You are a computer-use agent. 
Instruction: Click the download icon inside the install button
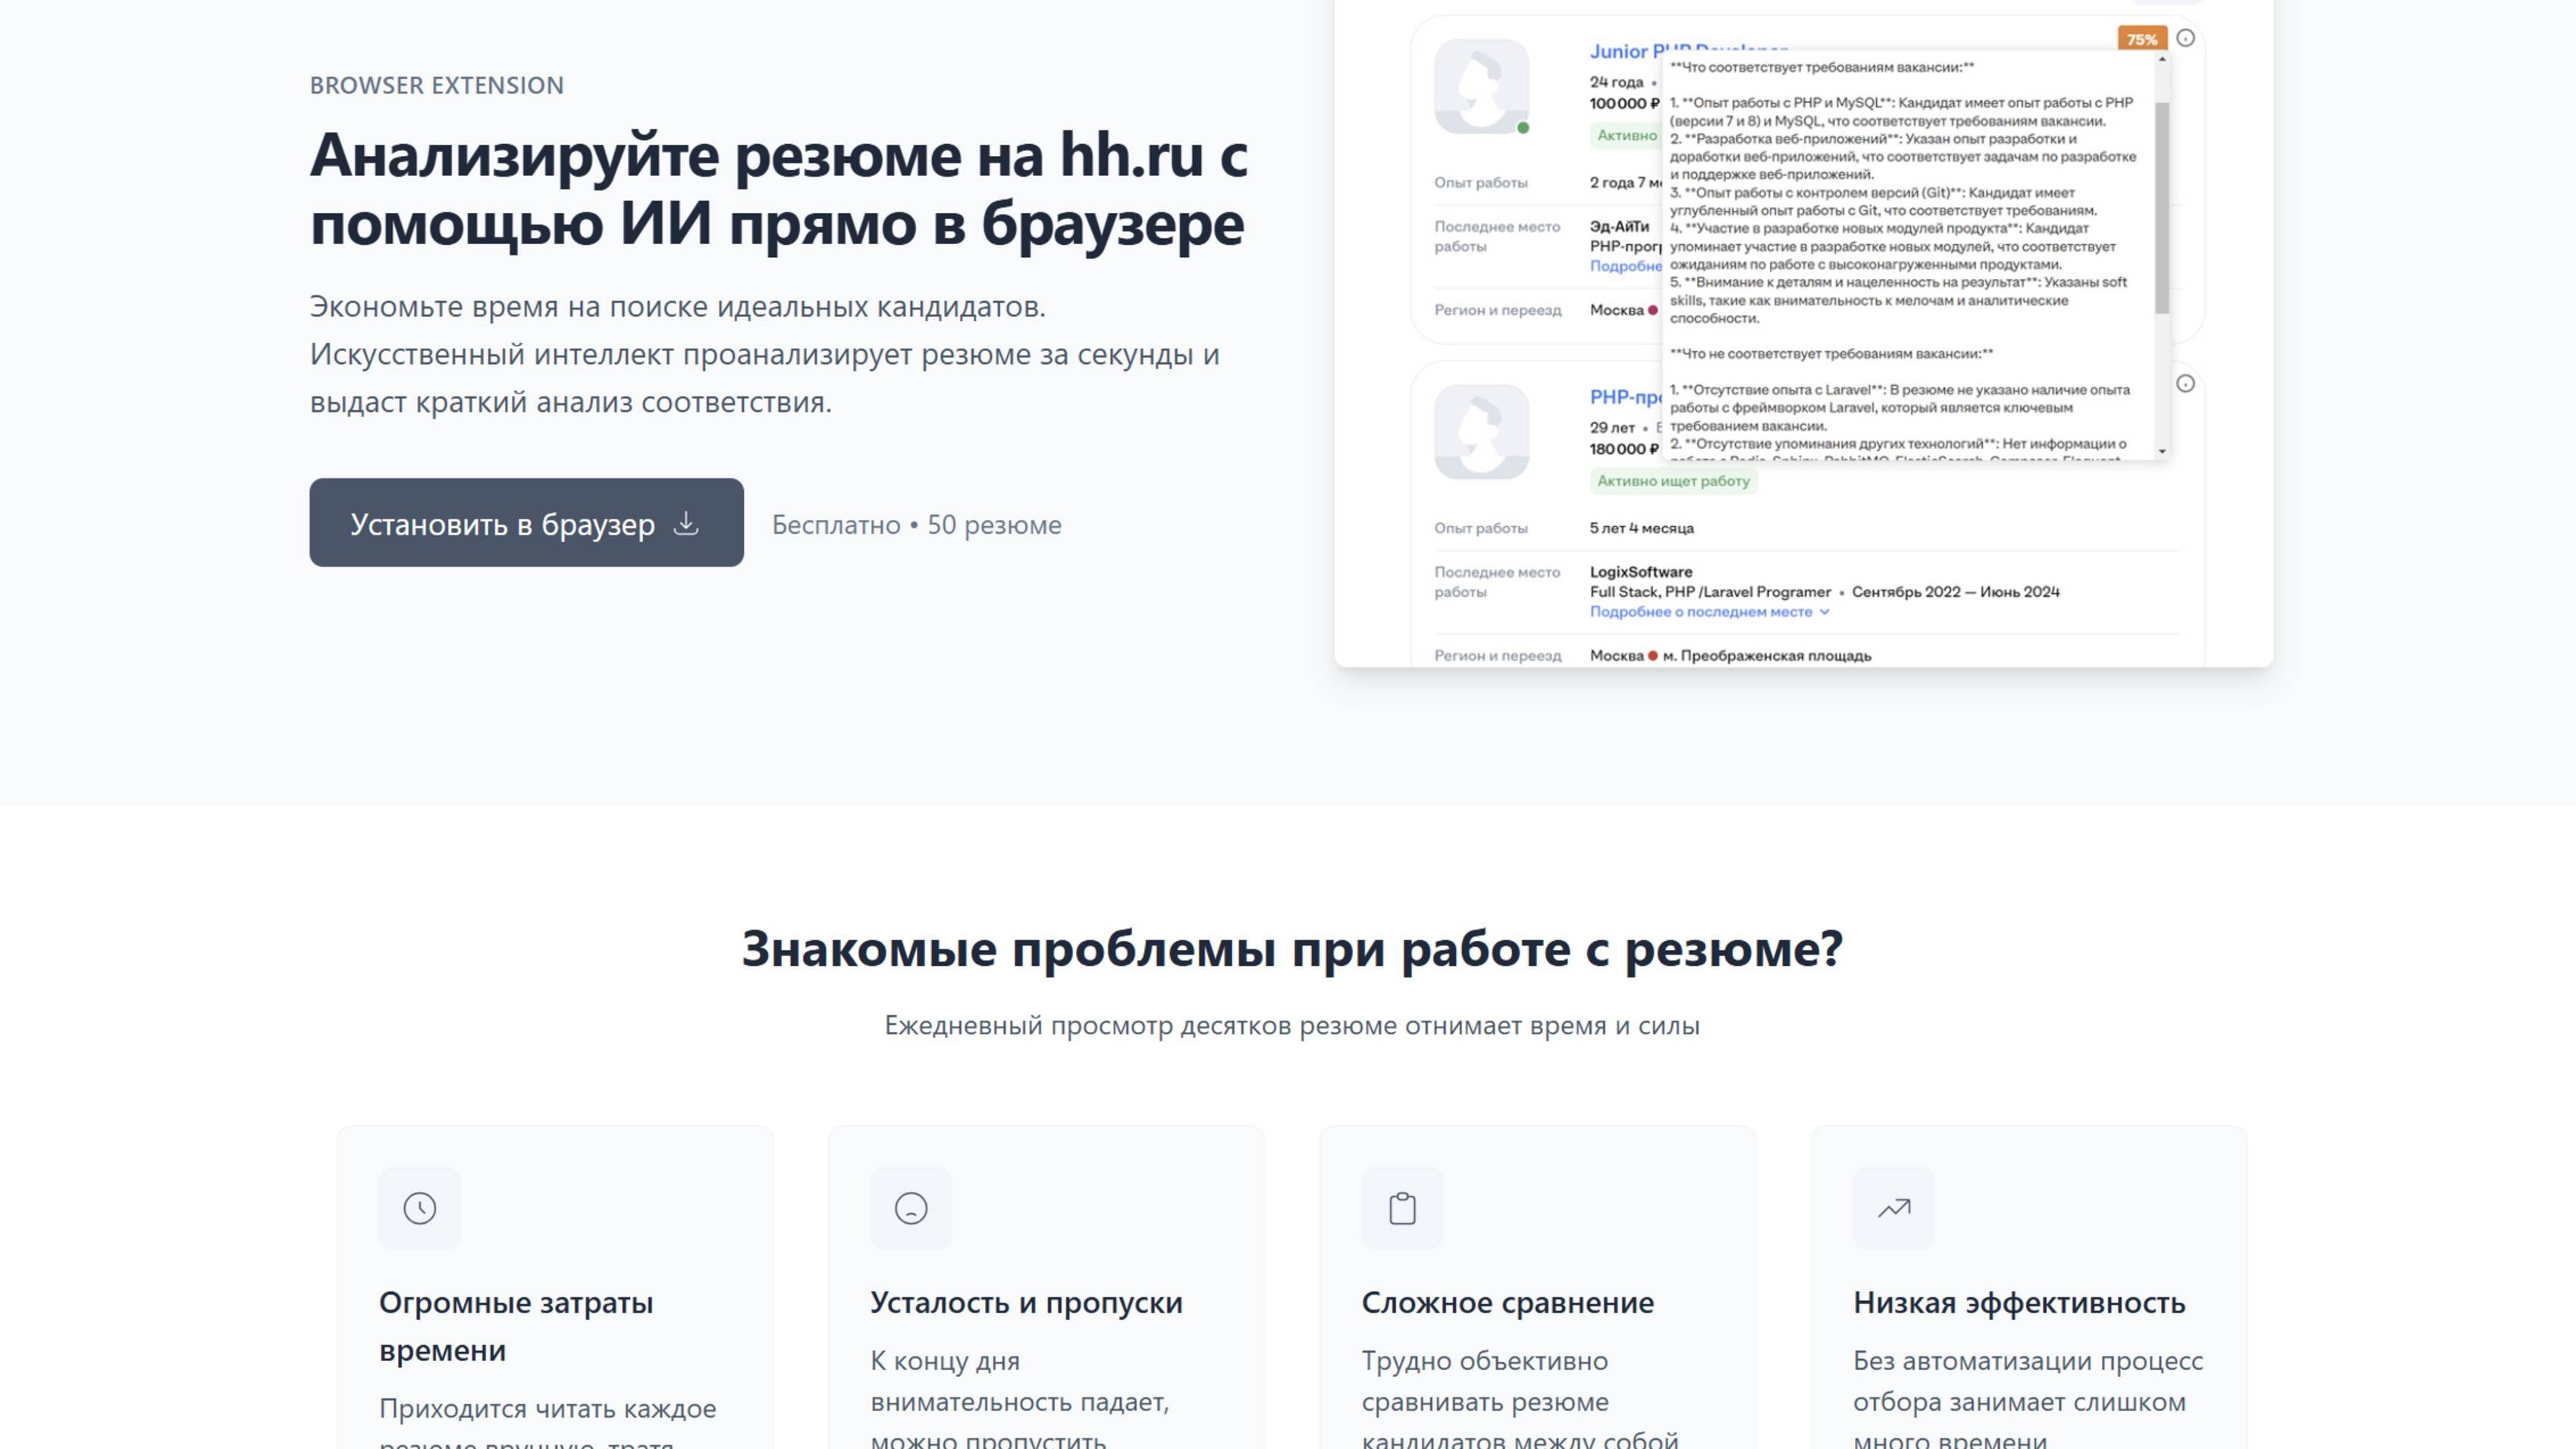686,523
